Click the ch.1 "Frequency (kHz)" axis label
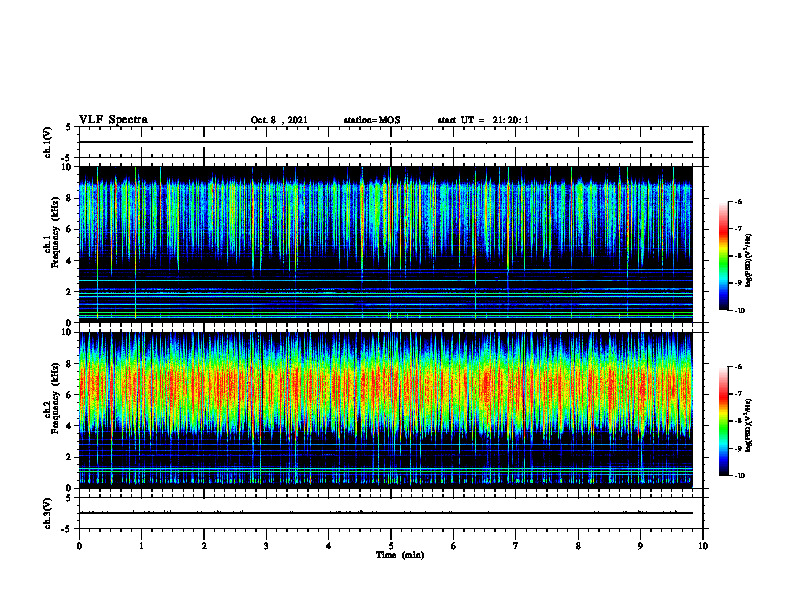This screenshot has height=612, width=792. (55, 231)
